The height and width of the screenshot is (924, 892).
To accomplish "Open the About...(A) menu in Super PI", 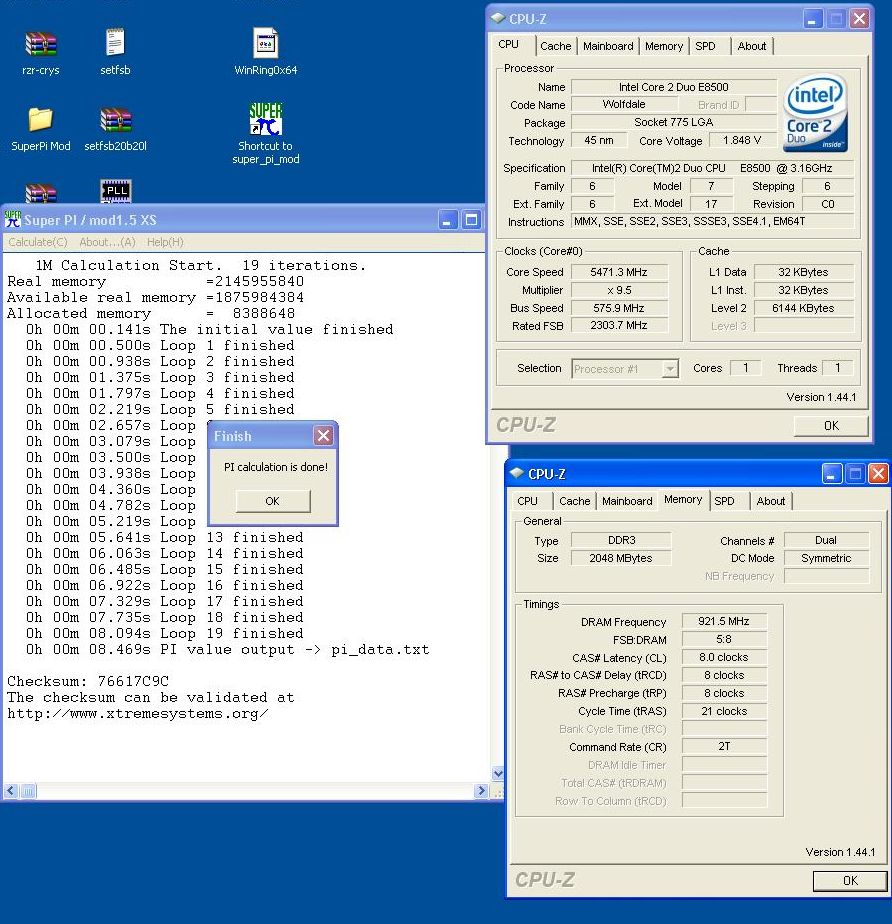I will click(107, 242).
